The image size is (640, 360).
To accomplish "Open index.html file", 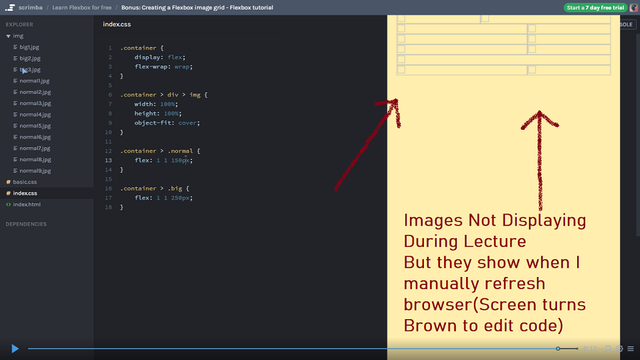I will coord(27,204).
